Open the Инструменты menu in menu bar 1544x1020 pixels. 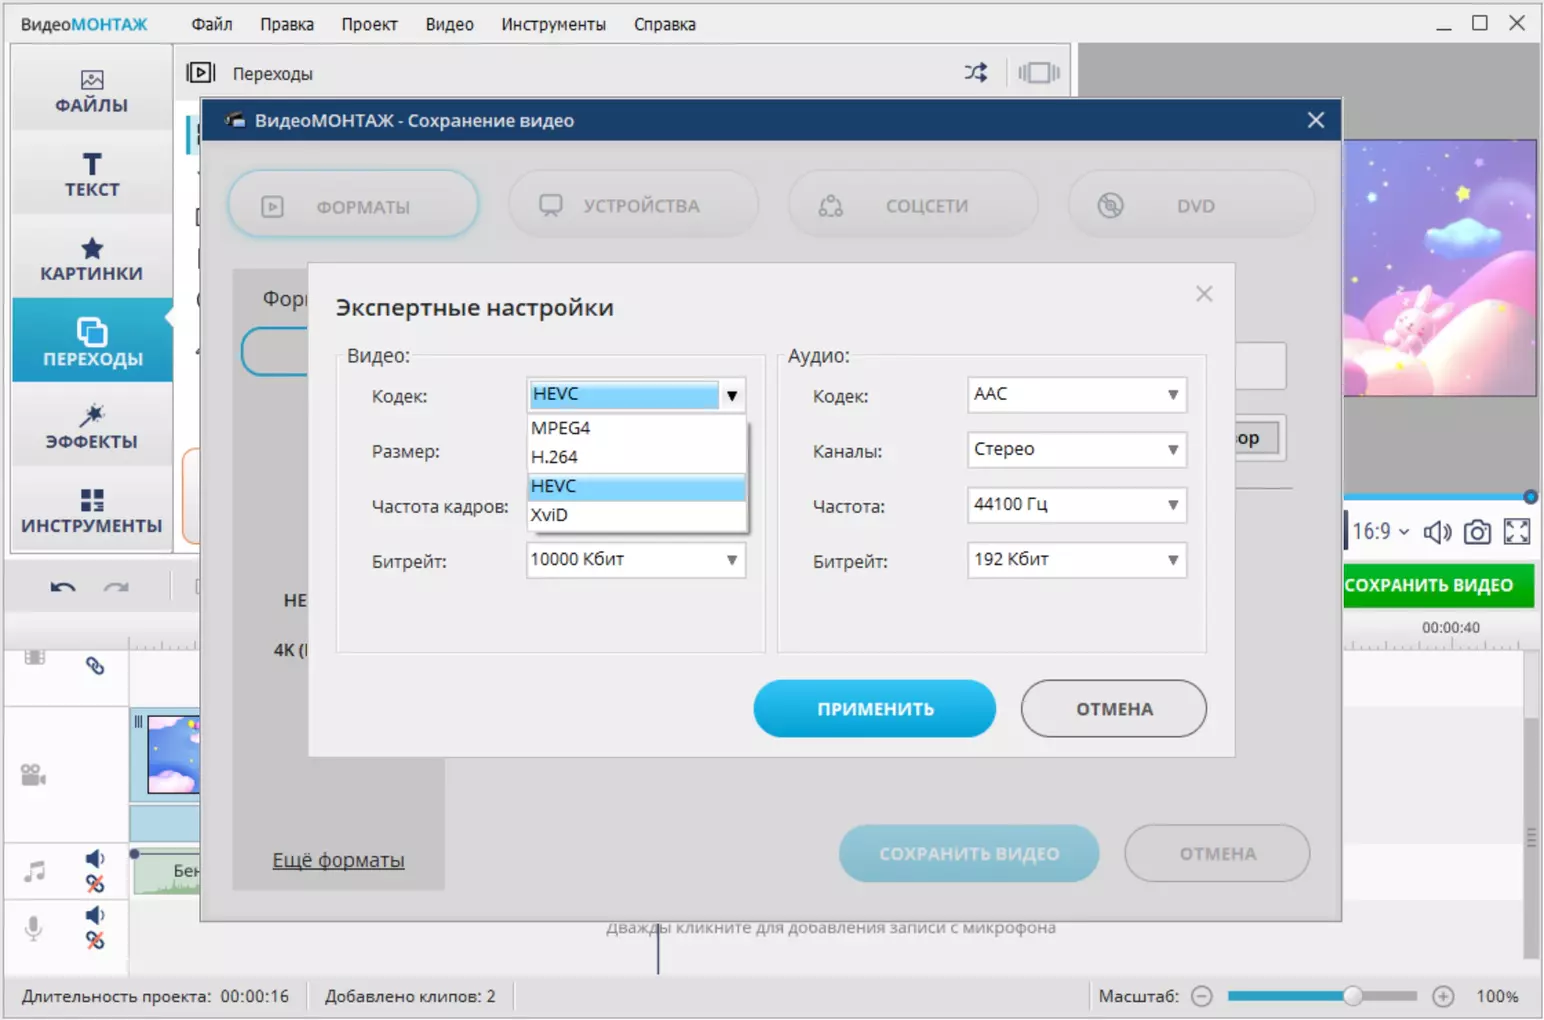[553, 24]
